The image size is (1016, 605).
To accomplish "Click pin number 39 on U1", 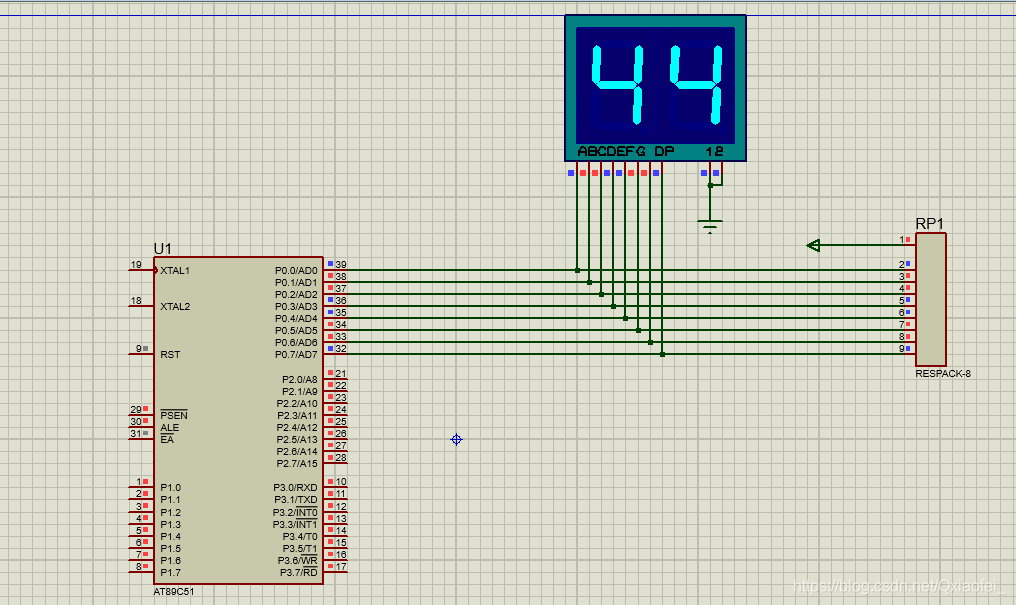I will coord(341,264).
